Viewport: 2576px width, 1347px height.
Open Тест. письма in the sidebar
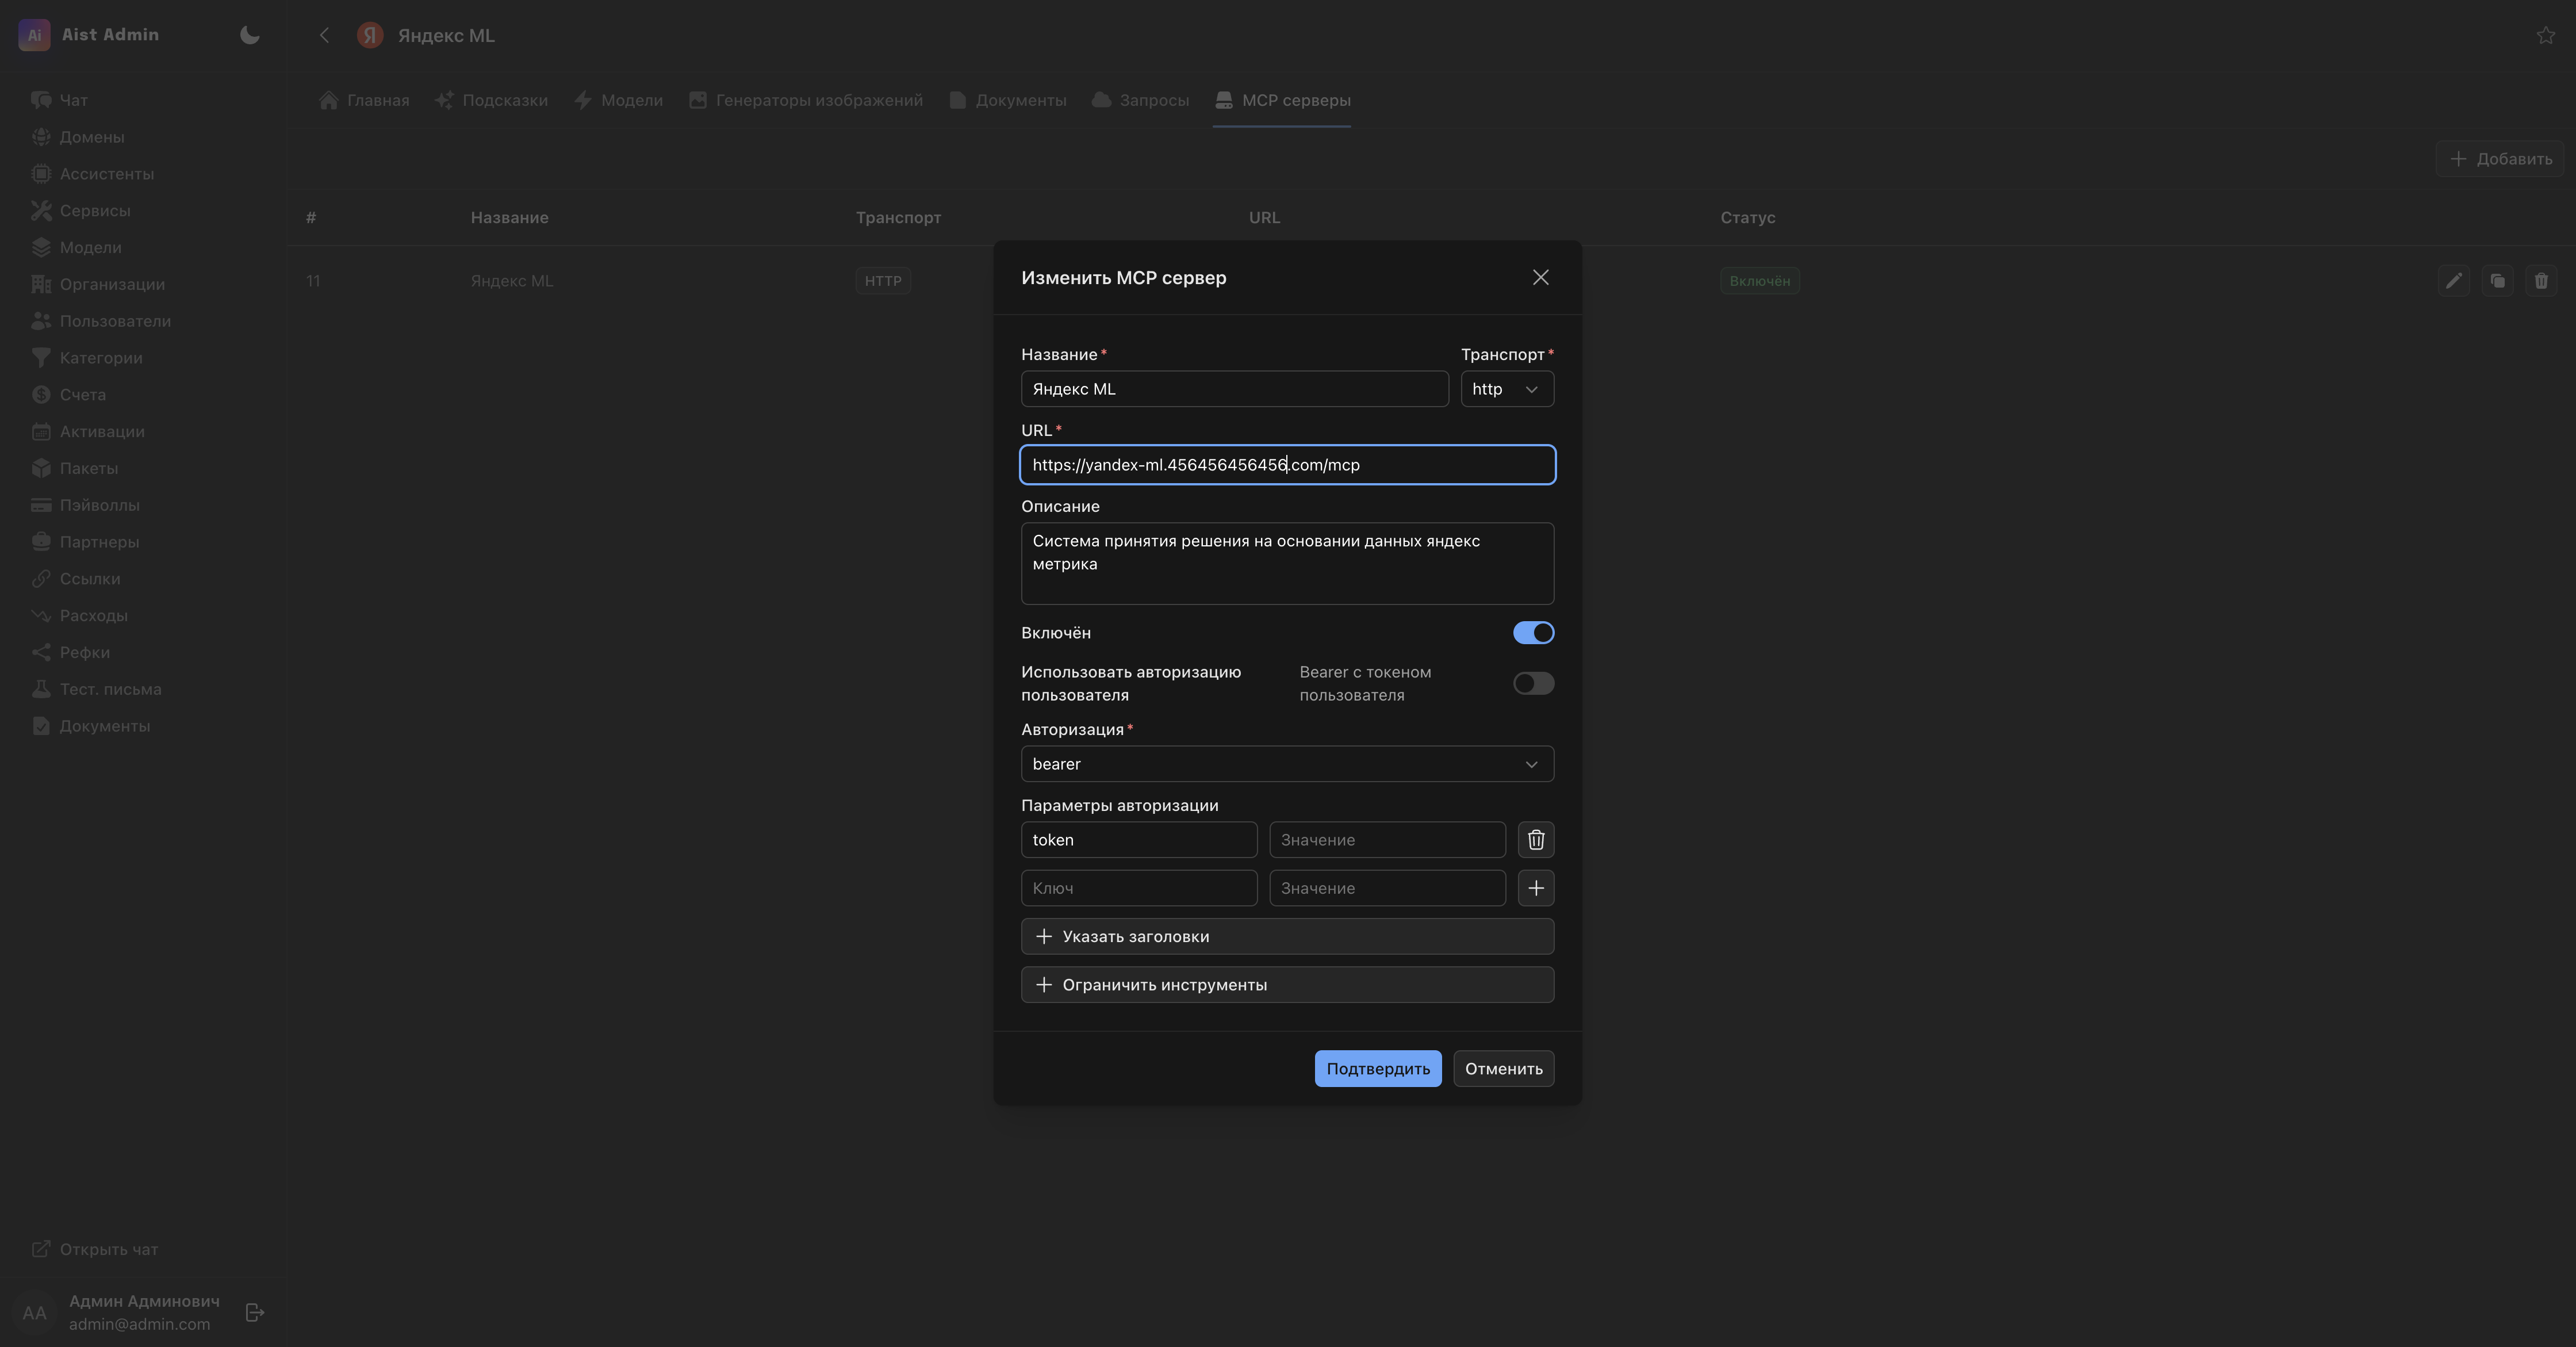coord(96,689)
